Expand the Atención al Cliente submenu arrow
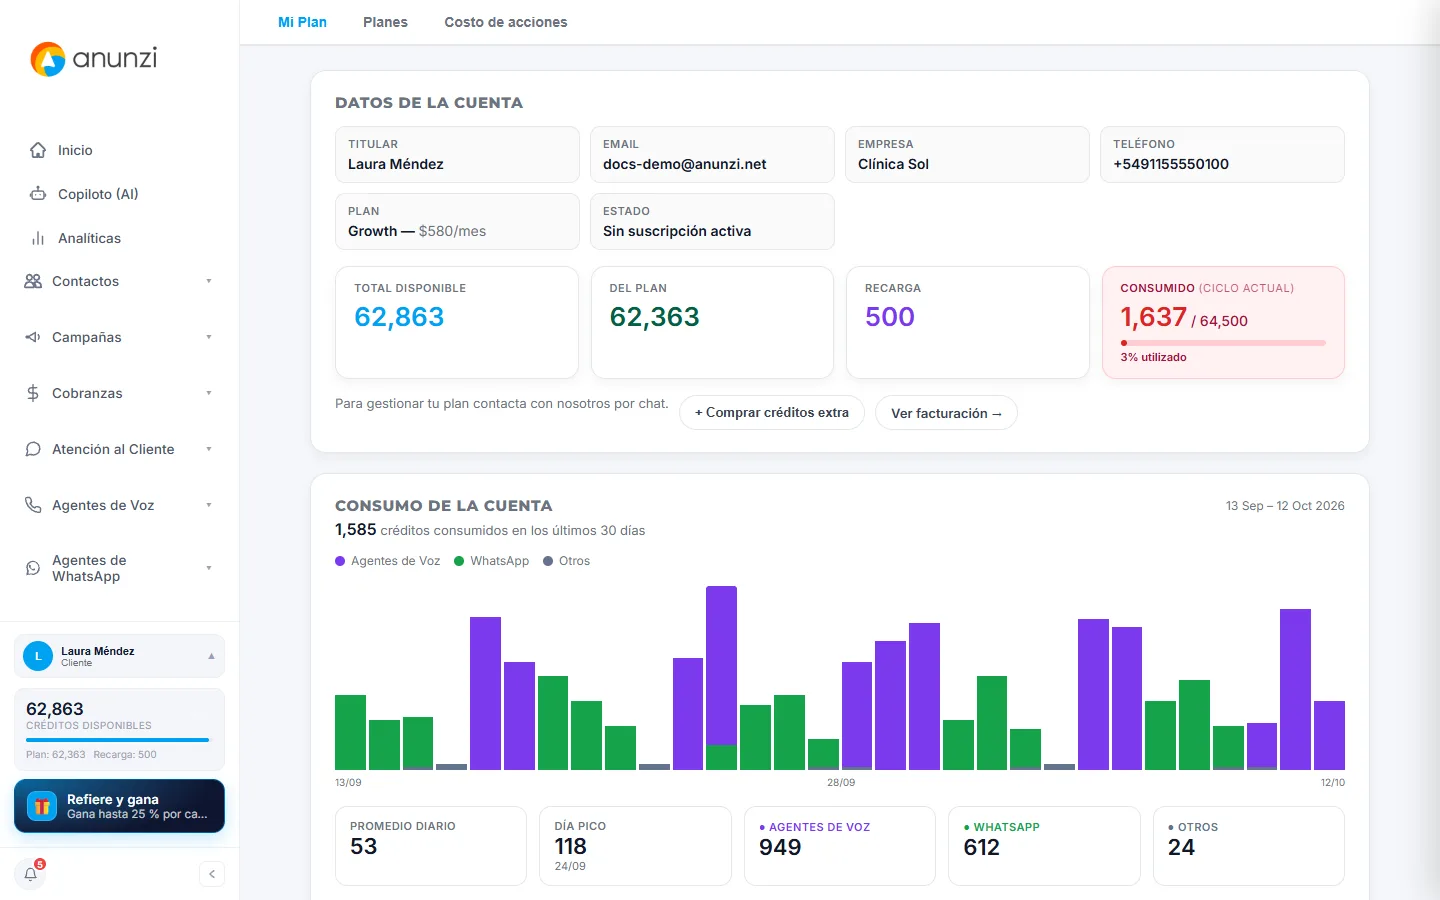The image size is (1440, 900). pos(209,449)
